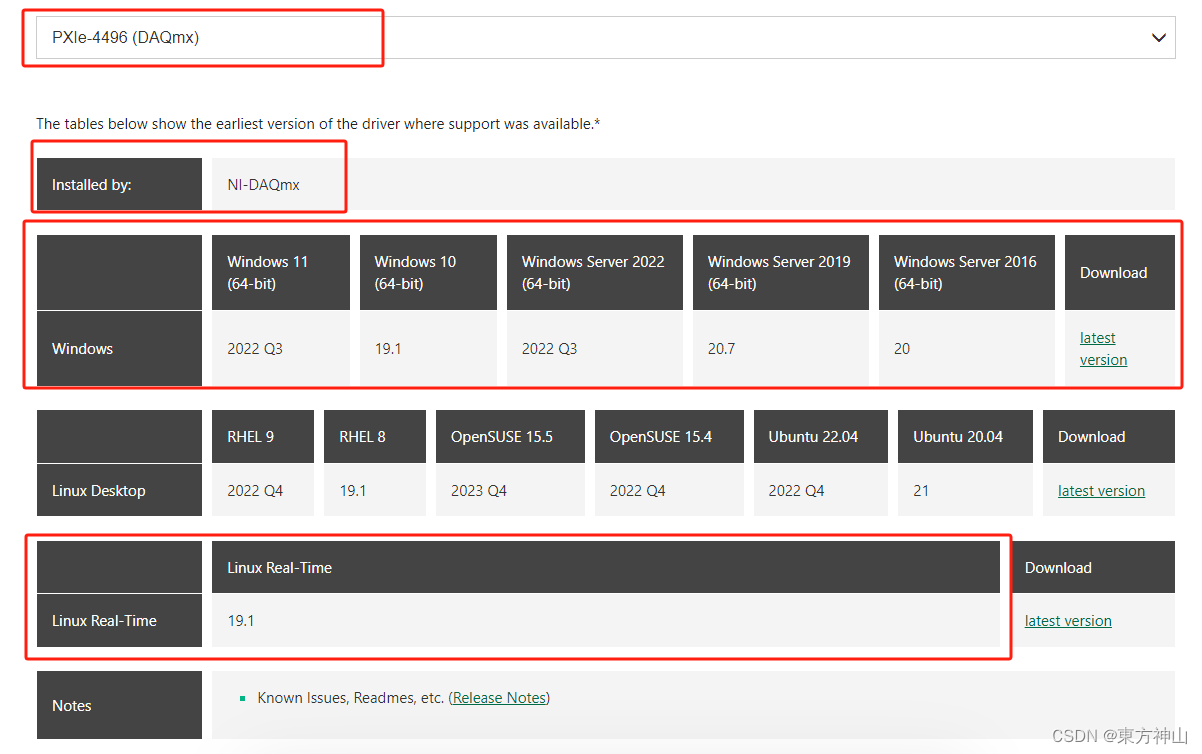Click the Known Issues, Readmes, etc. text

click(351, 698)
